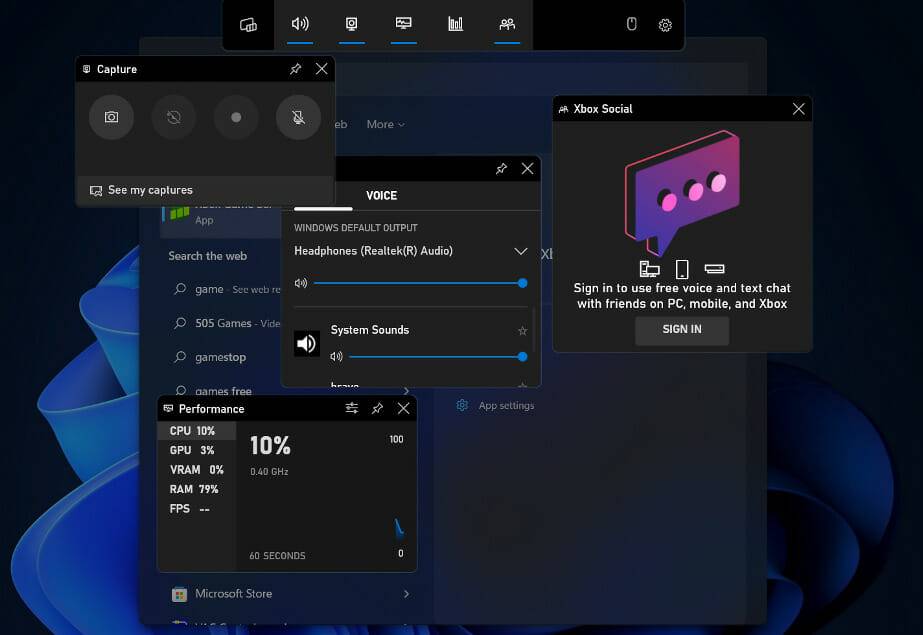
Task: Start recording with the record button
Action: 236,117
